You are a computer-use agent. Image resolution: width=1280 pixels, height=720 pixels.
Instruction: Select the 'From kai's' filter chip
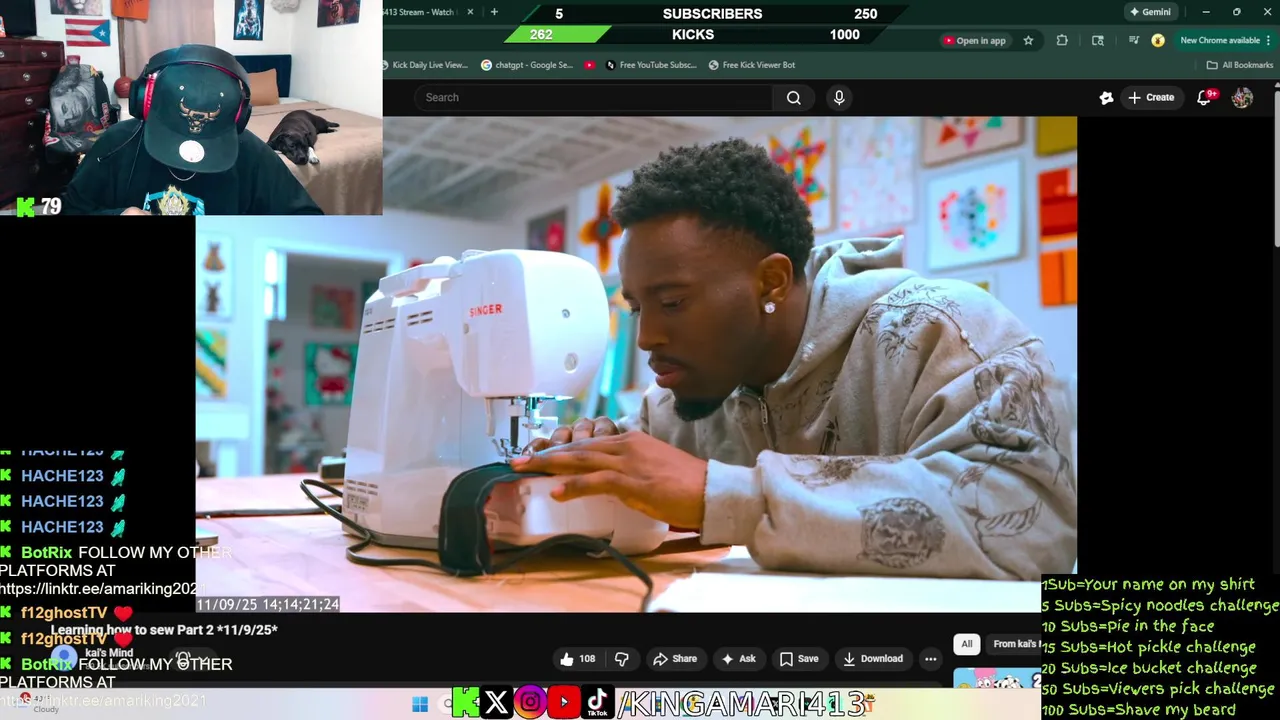pos(1014,644)
